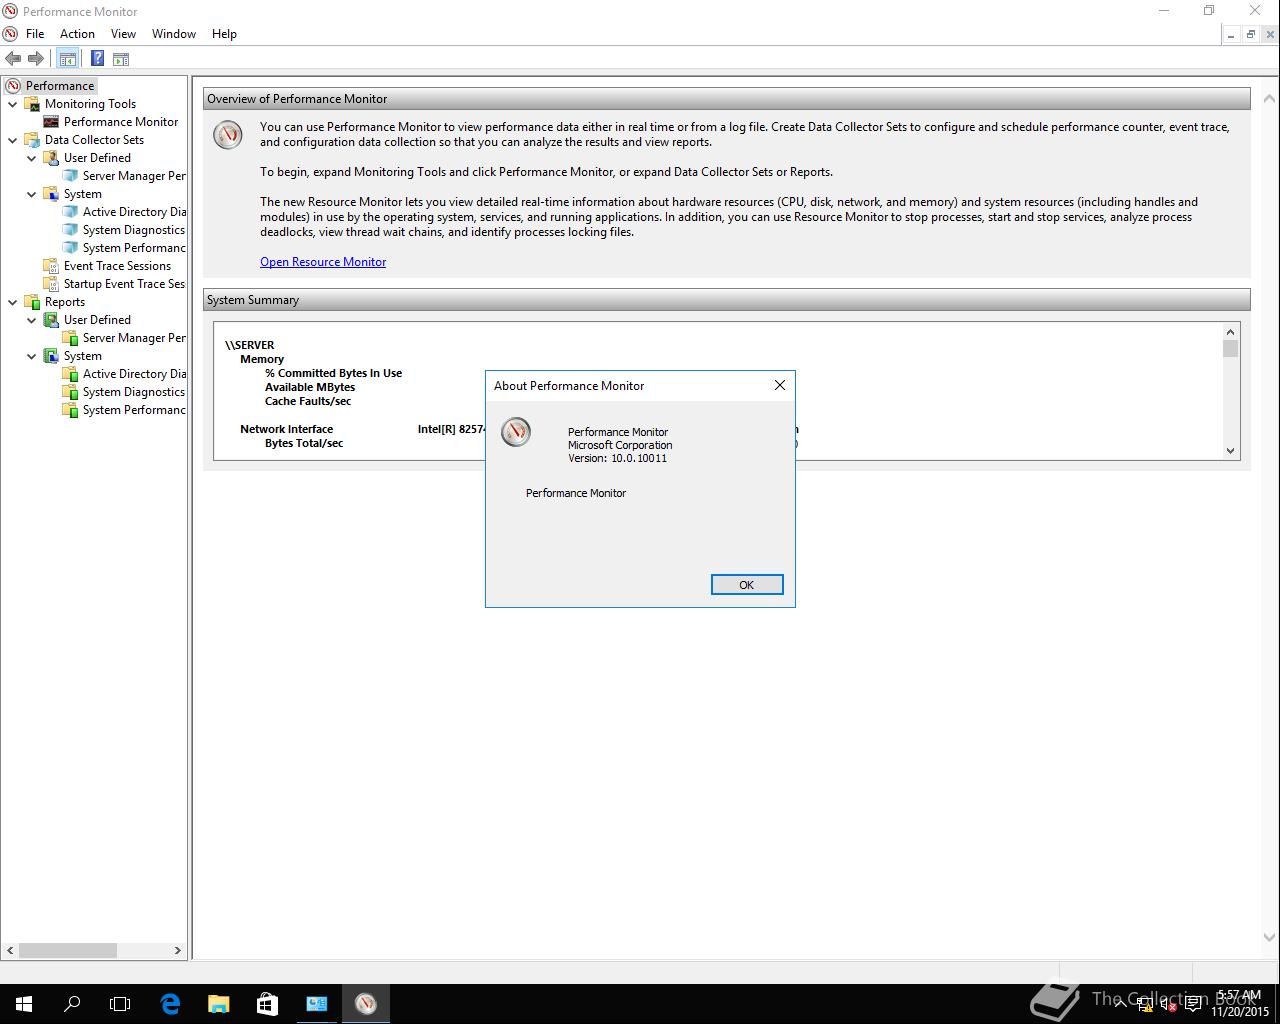Viewport: 1280px width, 1024px height.
Task: Select Data Collector Sets node
Action: 94,140
